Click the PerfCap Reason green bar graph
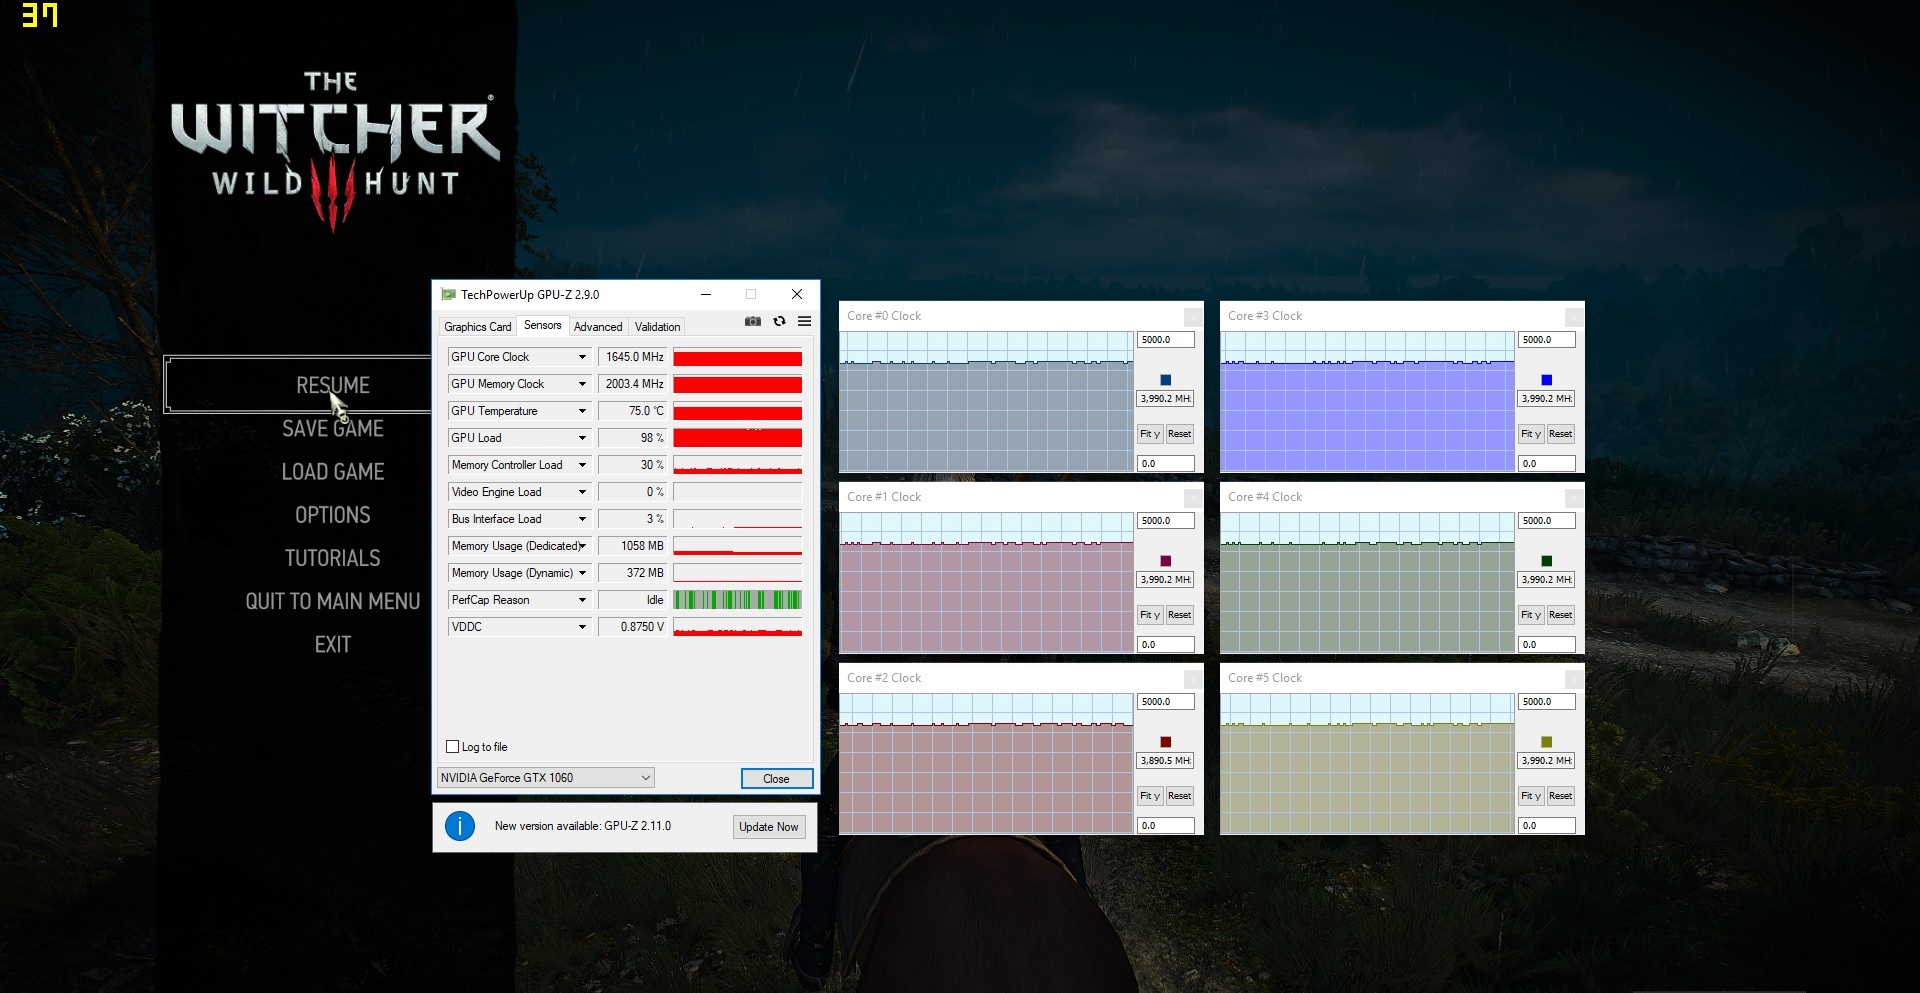The height and width of the screenshot is (993, 1920). 738,600
